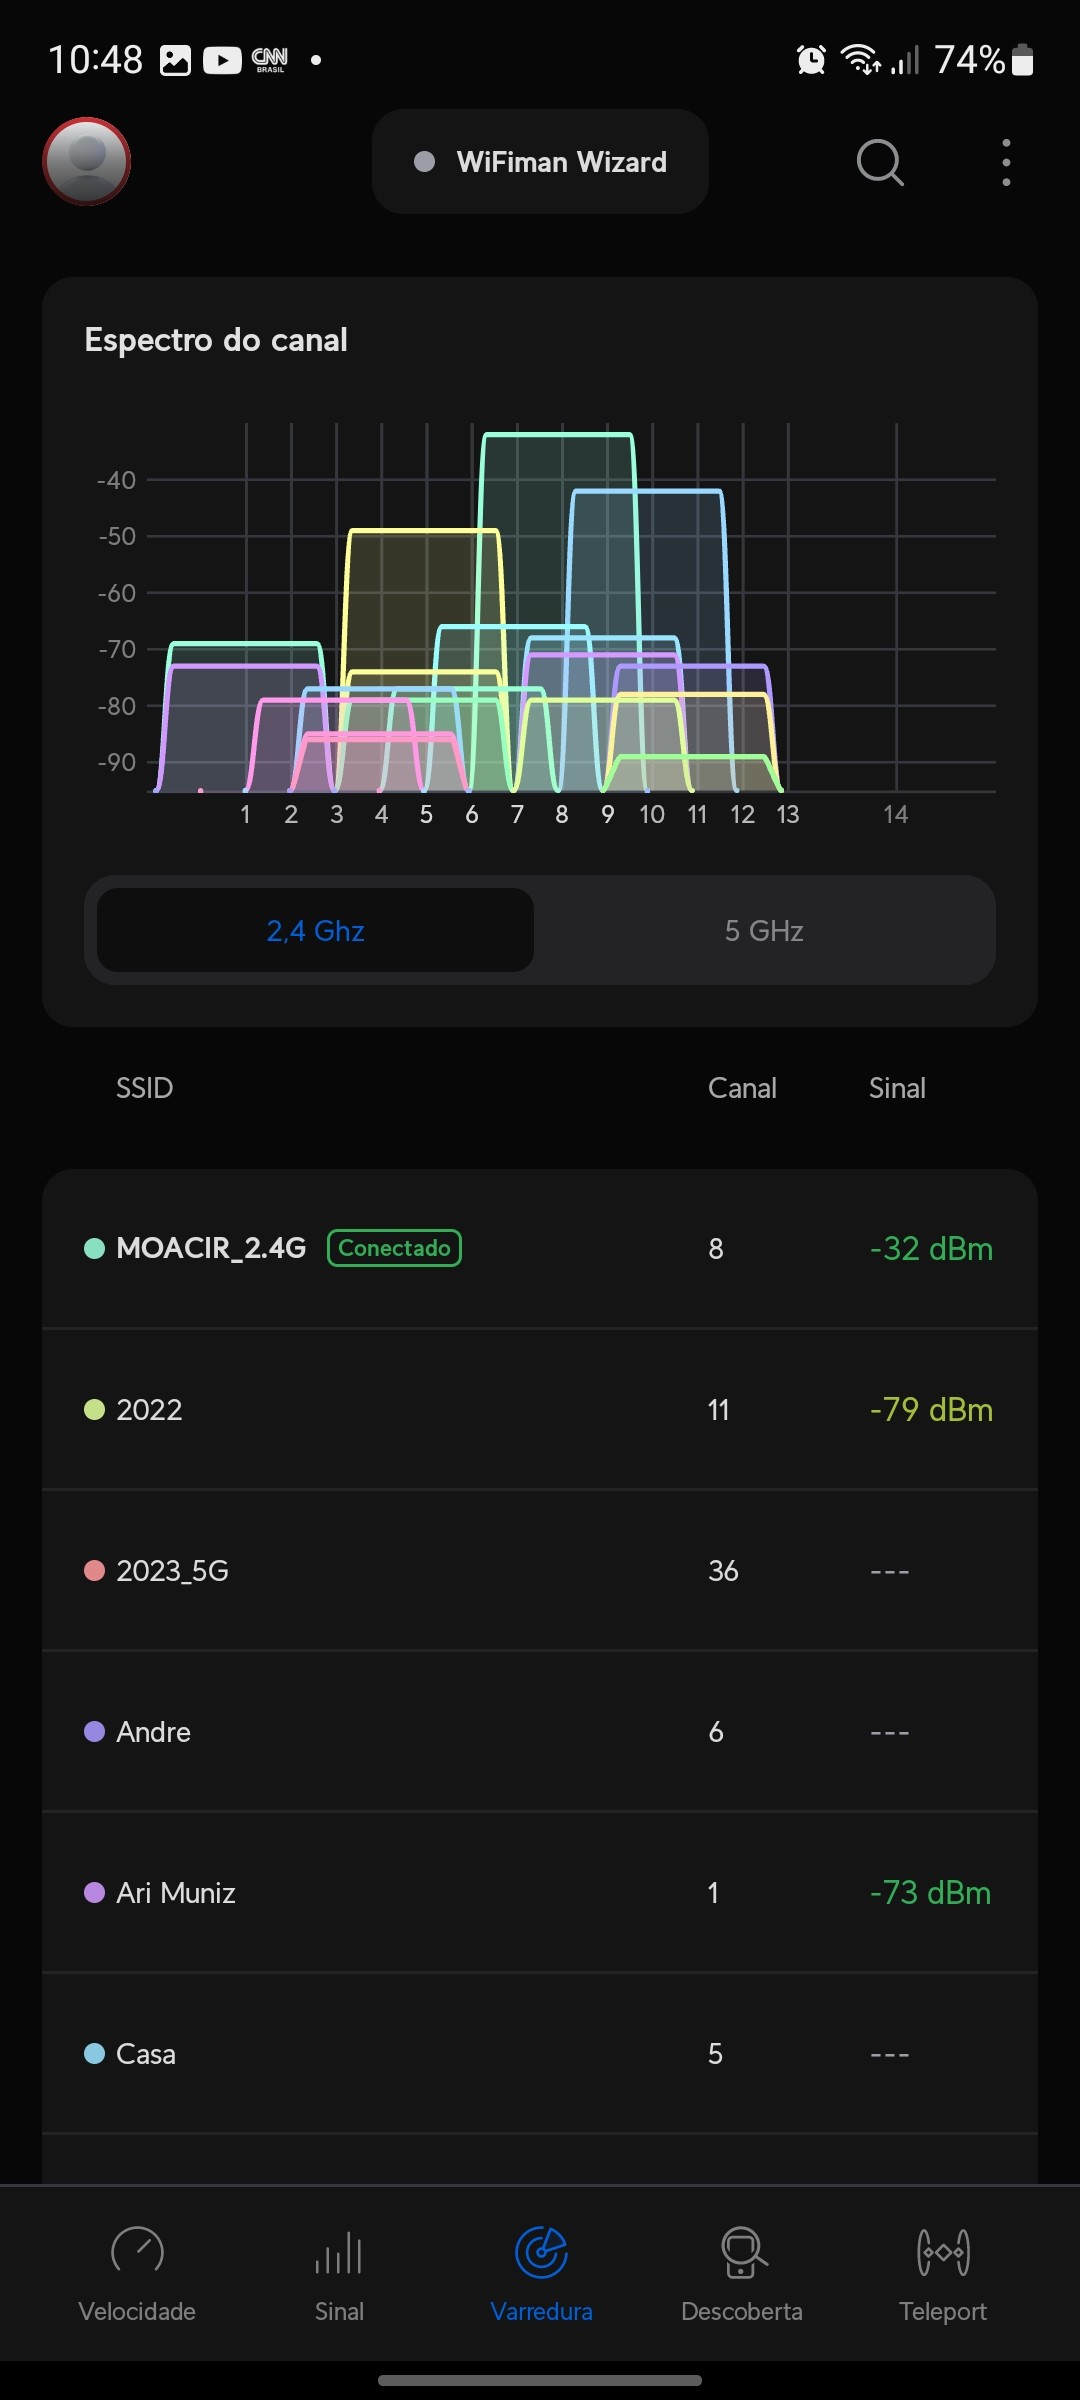Sort list by Sinal column header
1080x2400 pixels.
897,1088
